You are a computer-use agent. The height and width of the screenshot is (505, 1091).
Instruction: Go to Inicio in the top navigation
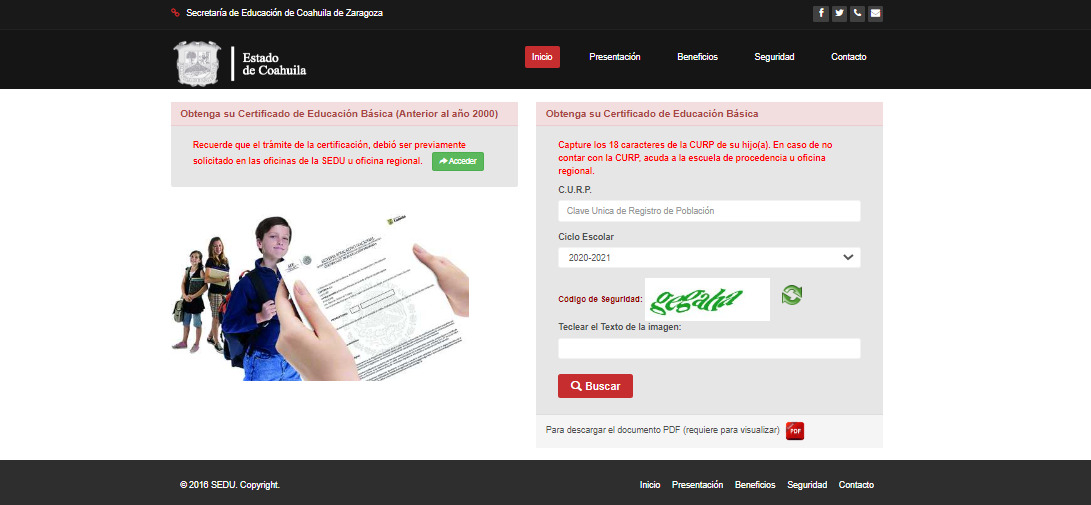(x=542, y=57)
